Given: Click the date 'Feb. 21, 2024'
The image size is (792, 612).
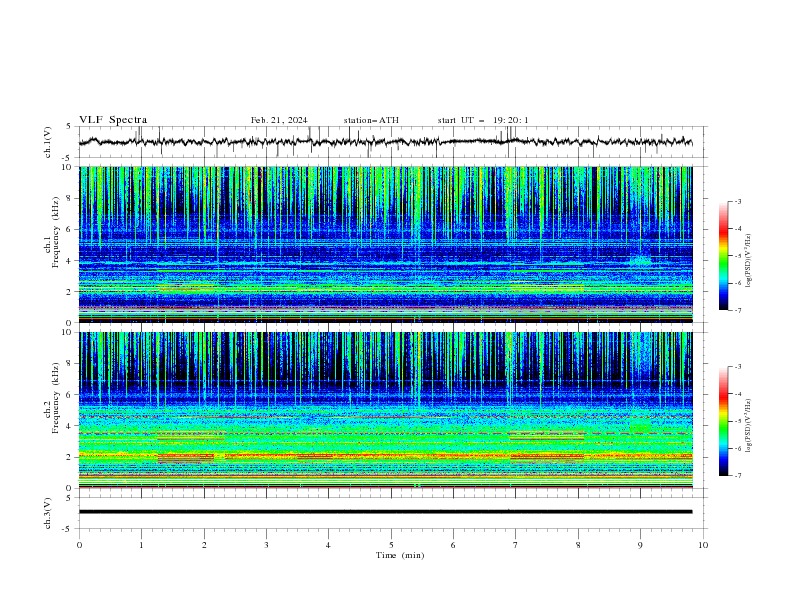Looking at the screenshot, I should pyautogui.click(x=279, y=120).
